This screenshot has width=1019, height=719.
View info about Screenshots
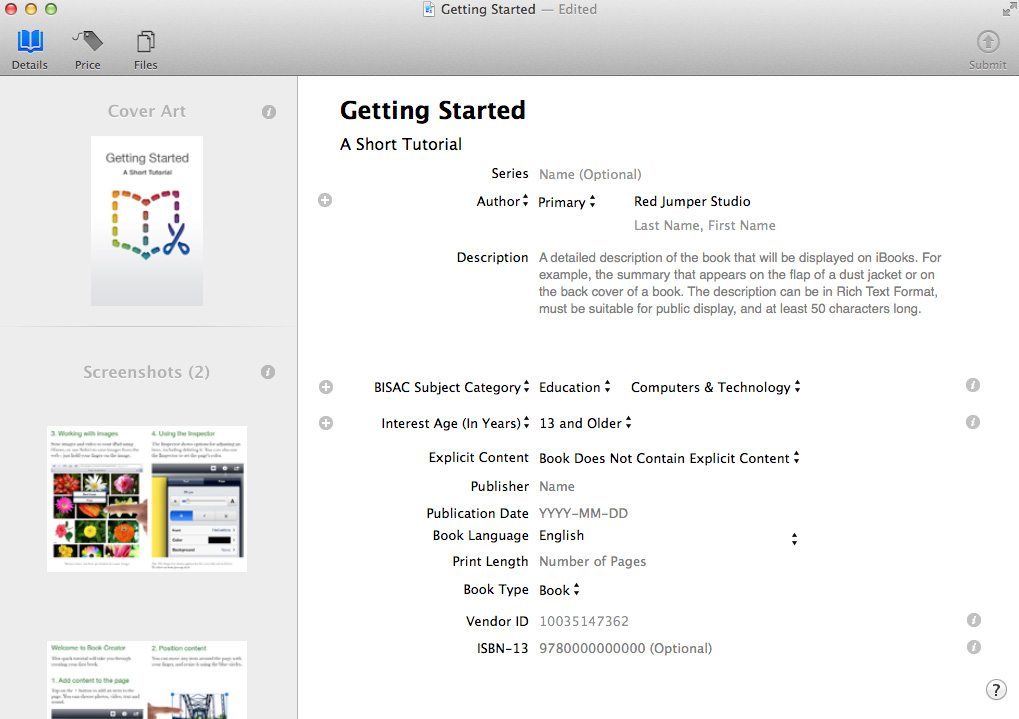[x=268, y=371]
